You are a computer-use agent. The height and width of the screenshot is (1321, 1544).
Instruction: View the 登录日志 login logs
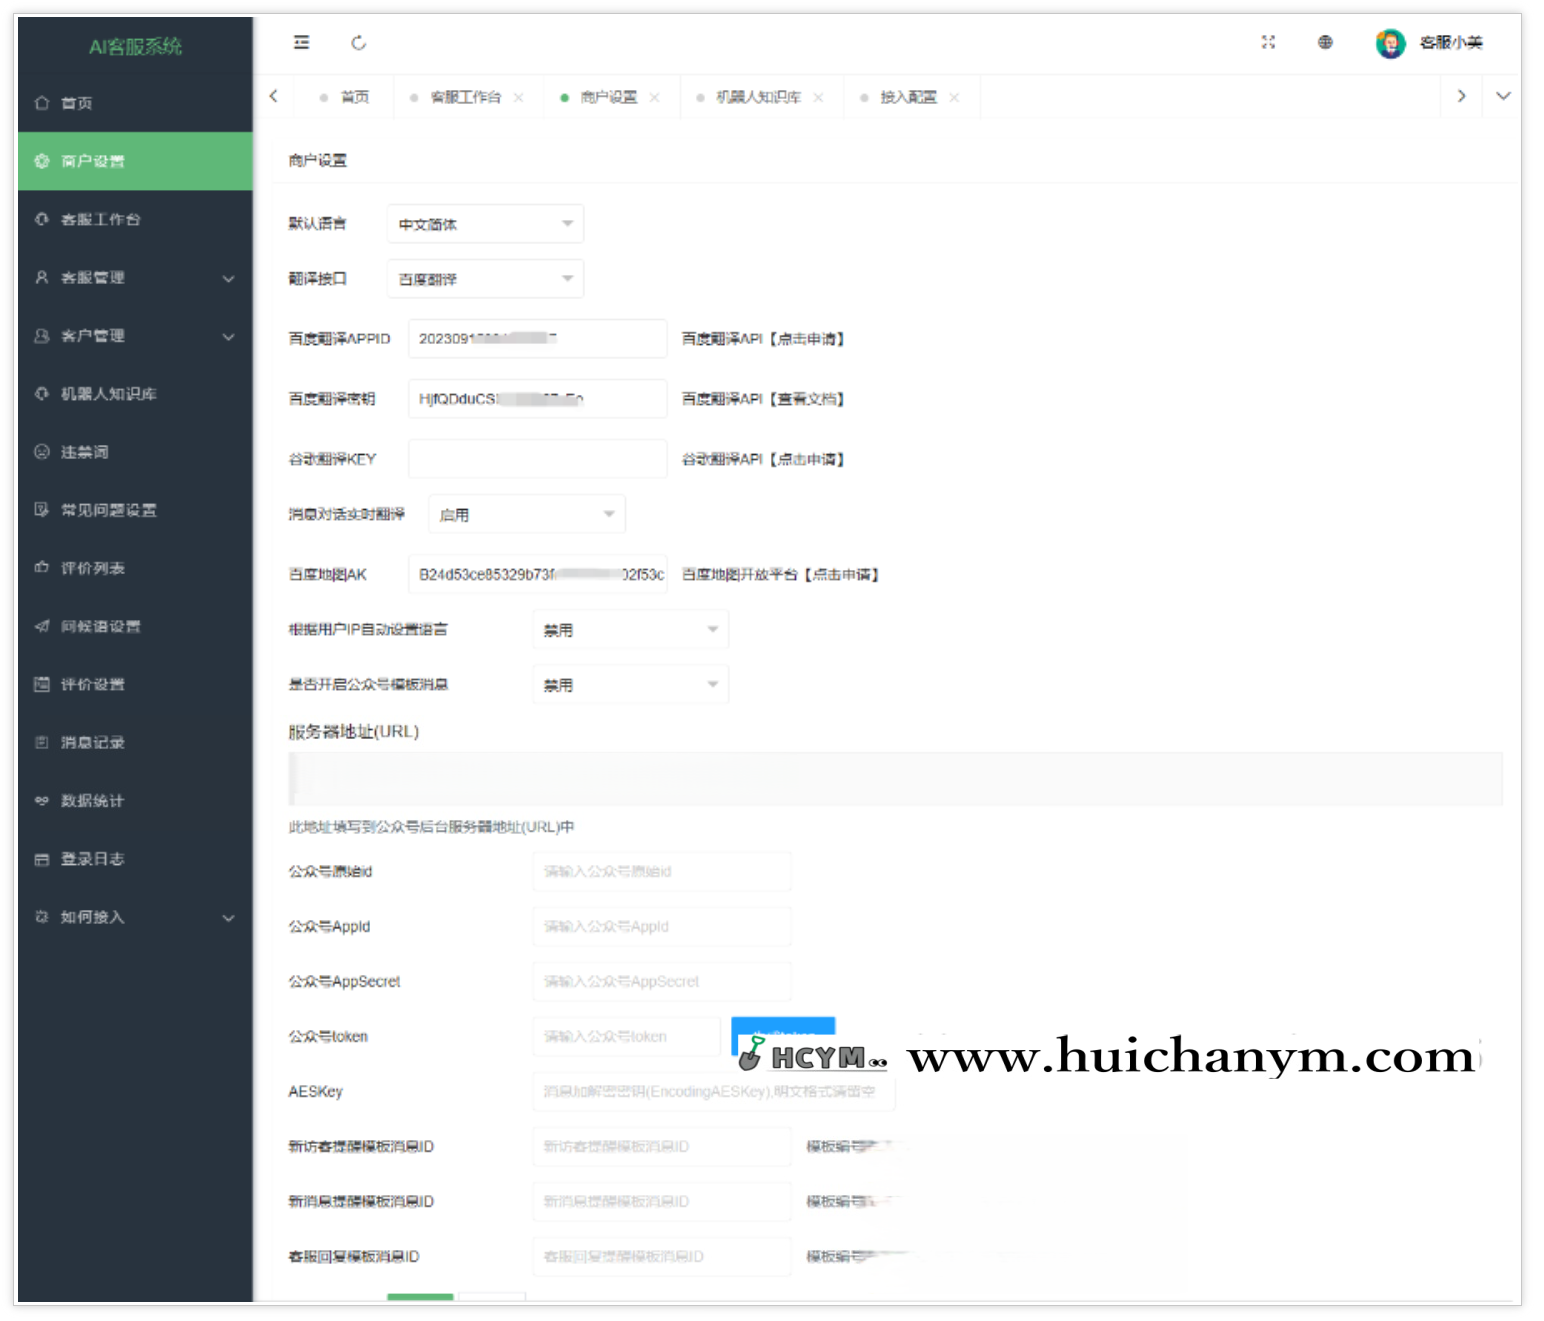point(90,858)
